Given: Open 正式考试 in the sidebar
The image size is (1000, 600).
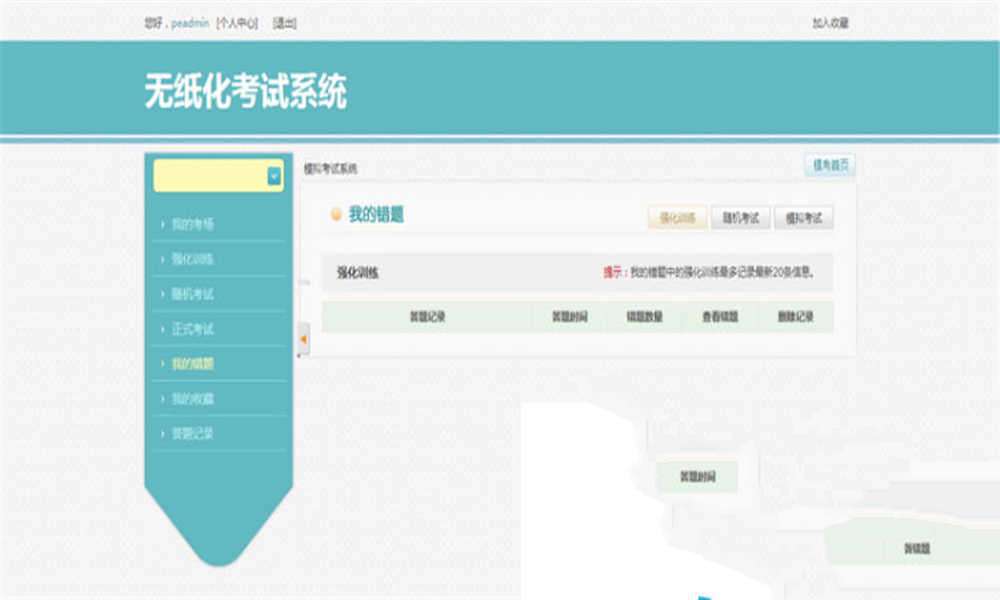Looking at the screenshot, I should [193, 329].
